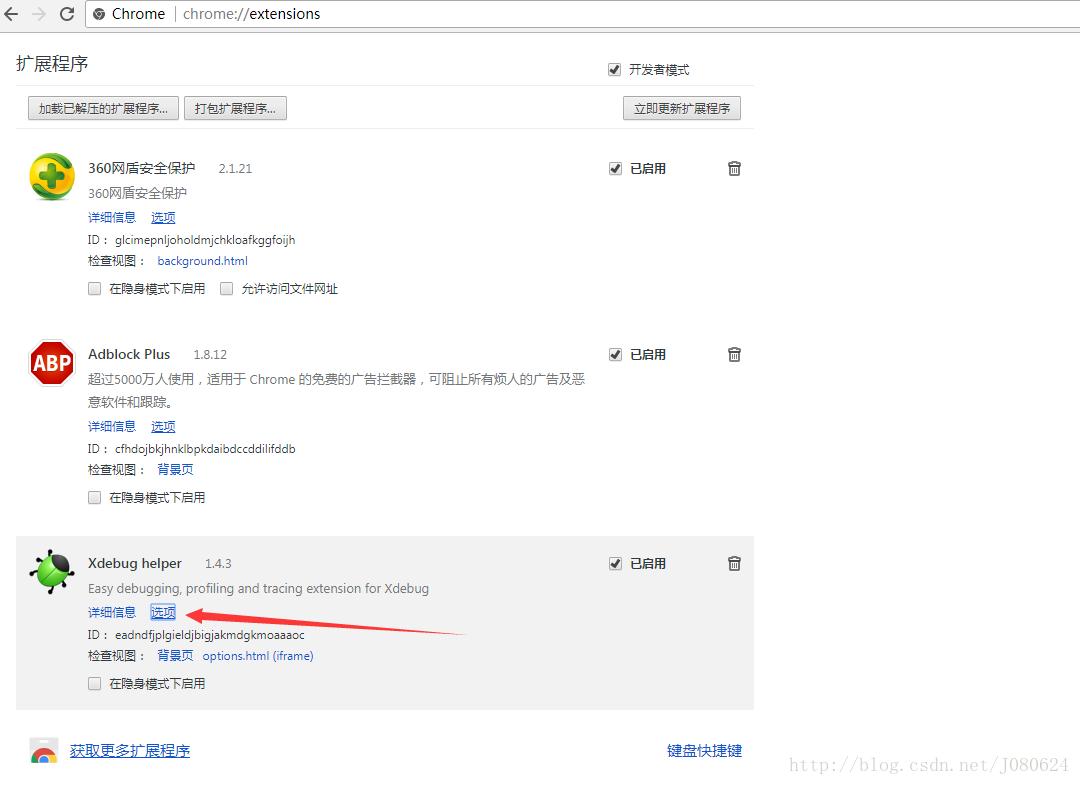The width and height of the screenshot is (1080, 785).
Task: Check 允许访问文件网址 for 360网盾安全保护
Action: (x=226, y=289)
